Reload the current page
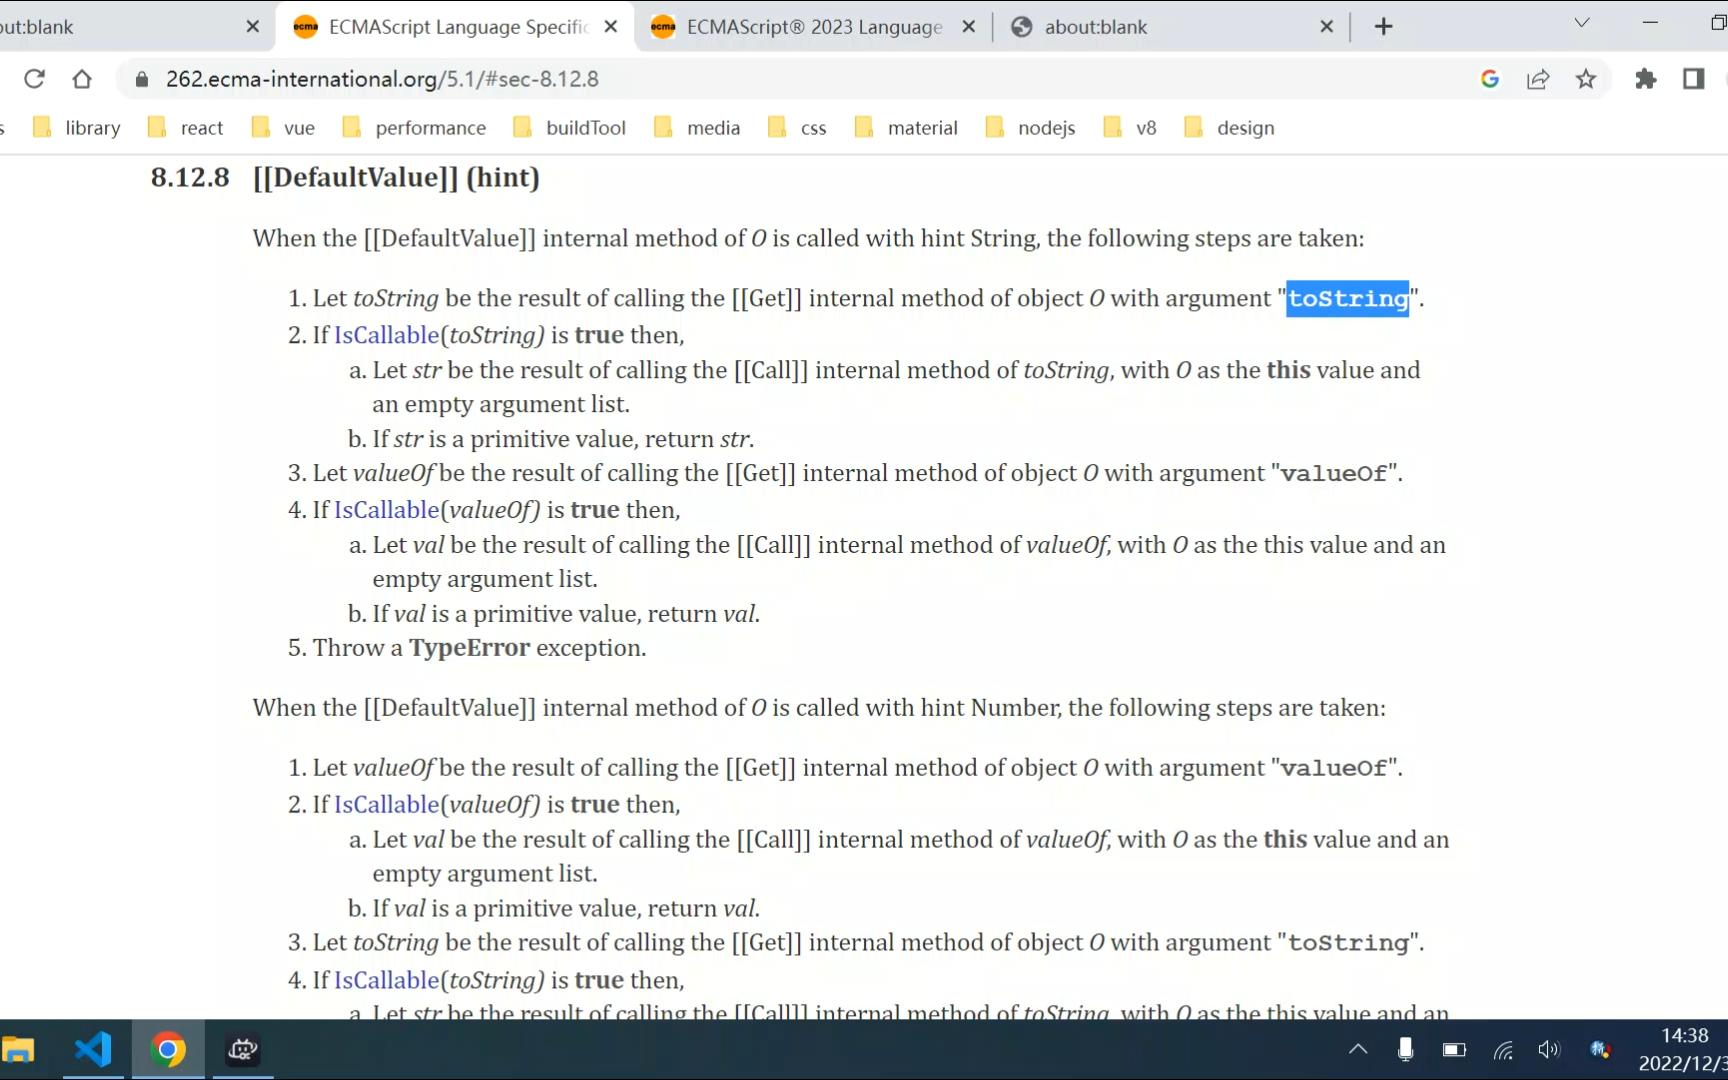1728x1080 pixels. 34,79
